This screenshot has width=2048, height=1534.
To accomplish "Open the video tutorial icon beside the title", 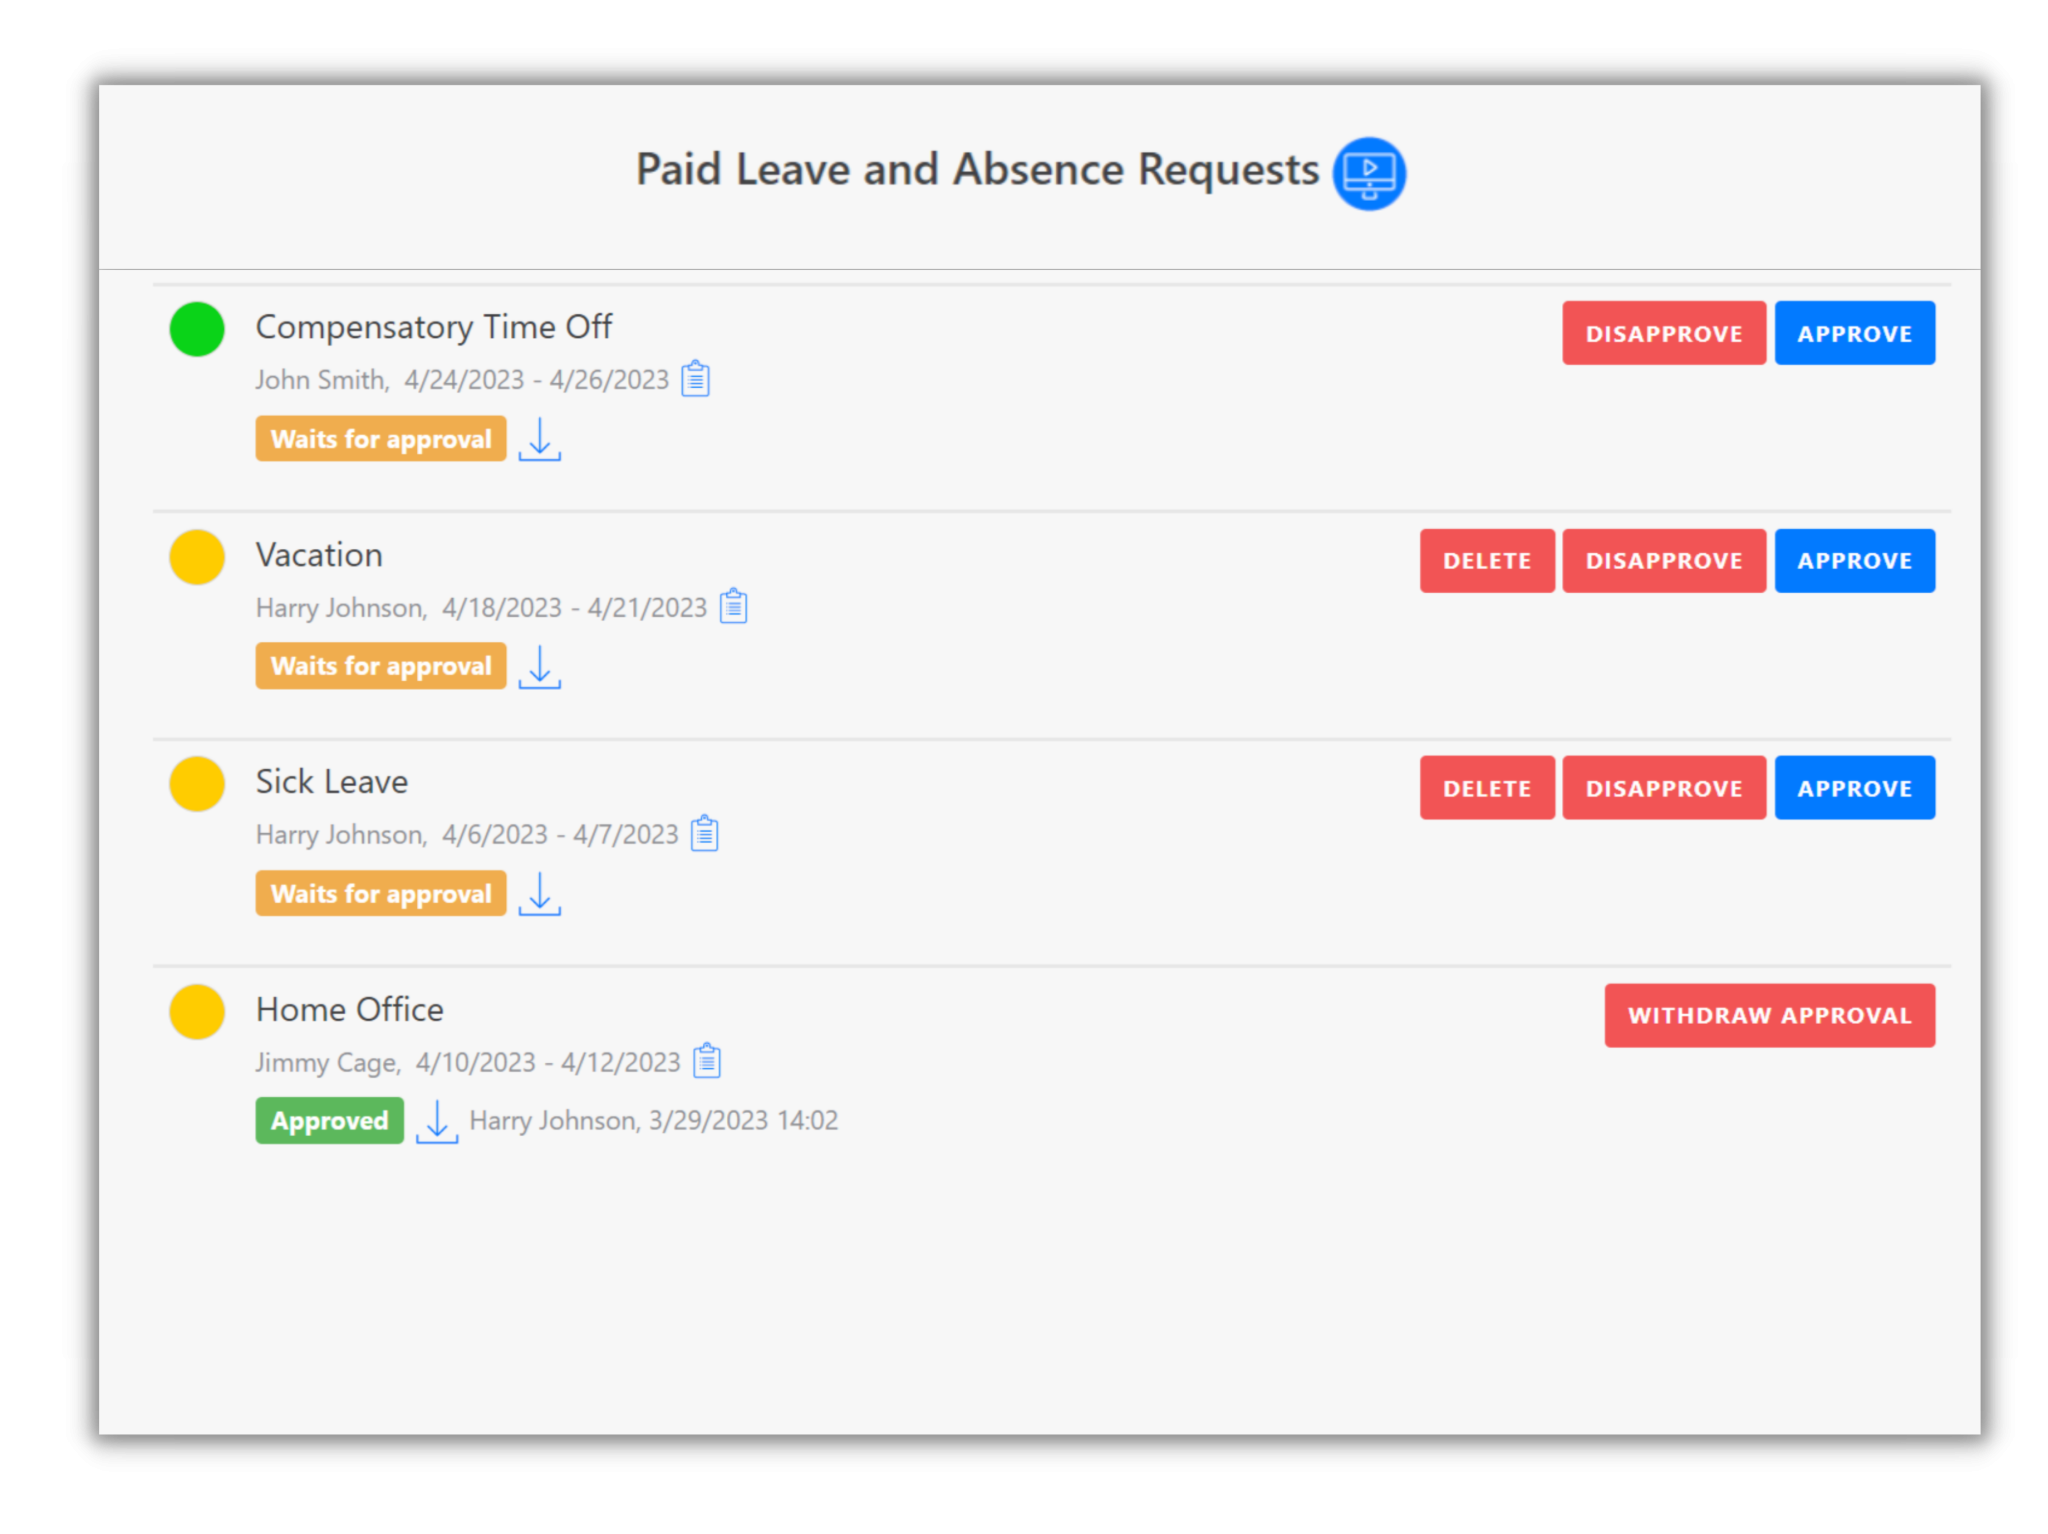I will pos(1369,172).
